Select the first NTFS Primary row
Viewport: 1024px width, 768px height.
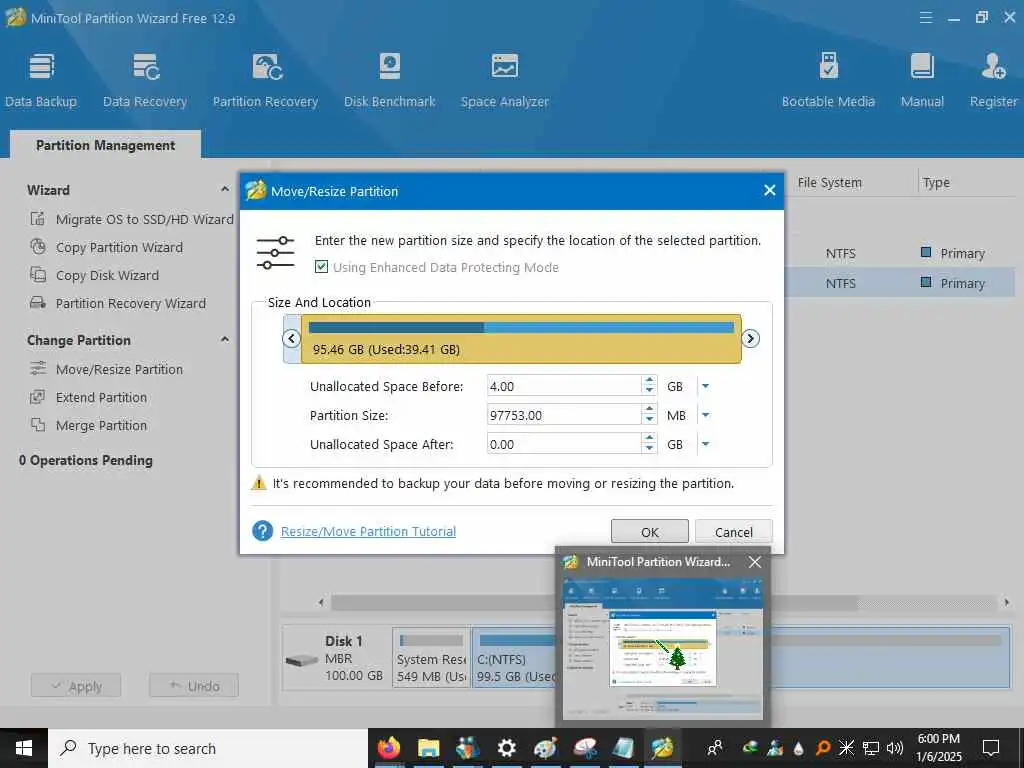click(x=900, y=253)
